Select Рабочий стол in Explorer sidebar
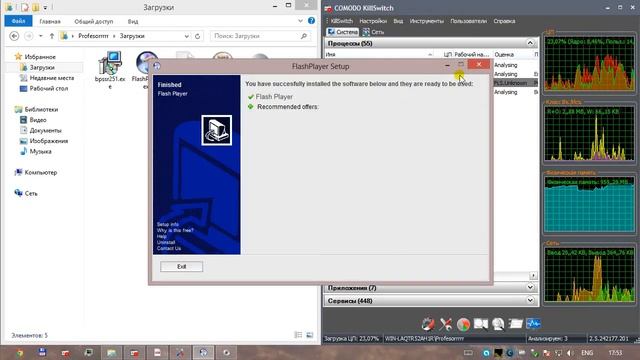Viewport: 640px width, 360px height. (x=49, y=88)
